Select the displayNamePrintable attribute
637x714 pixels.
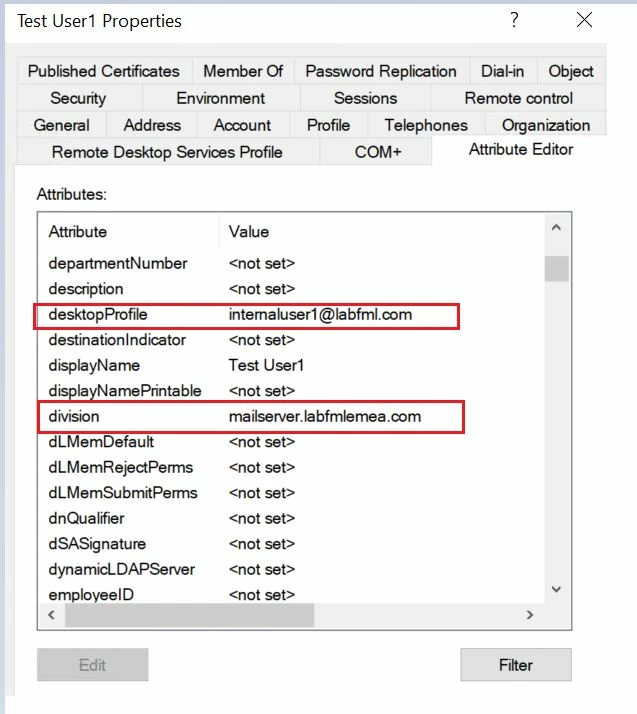pyautogui.click(x=125, y=391)
